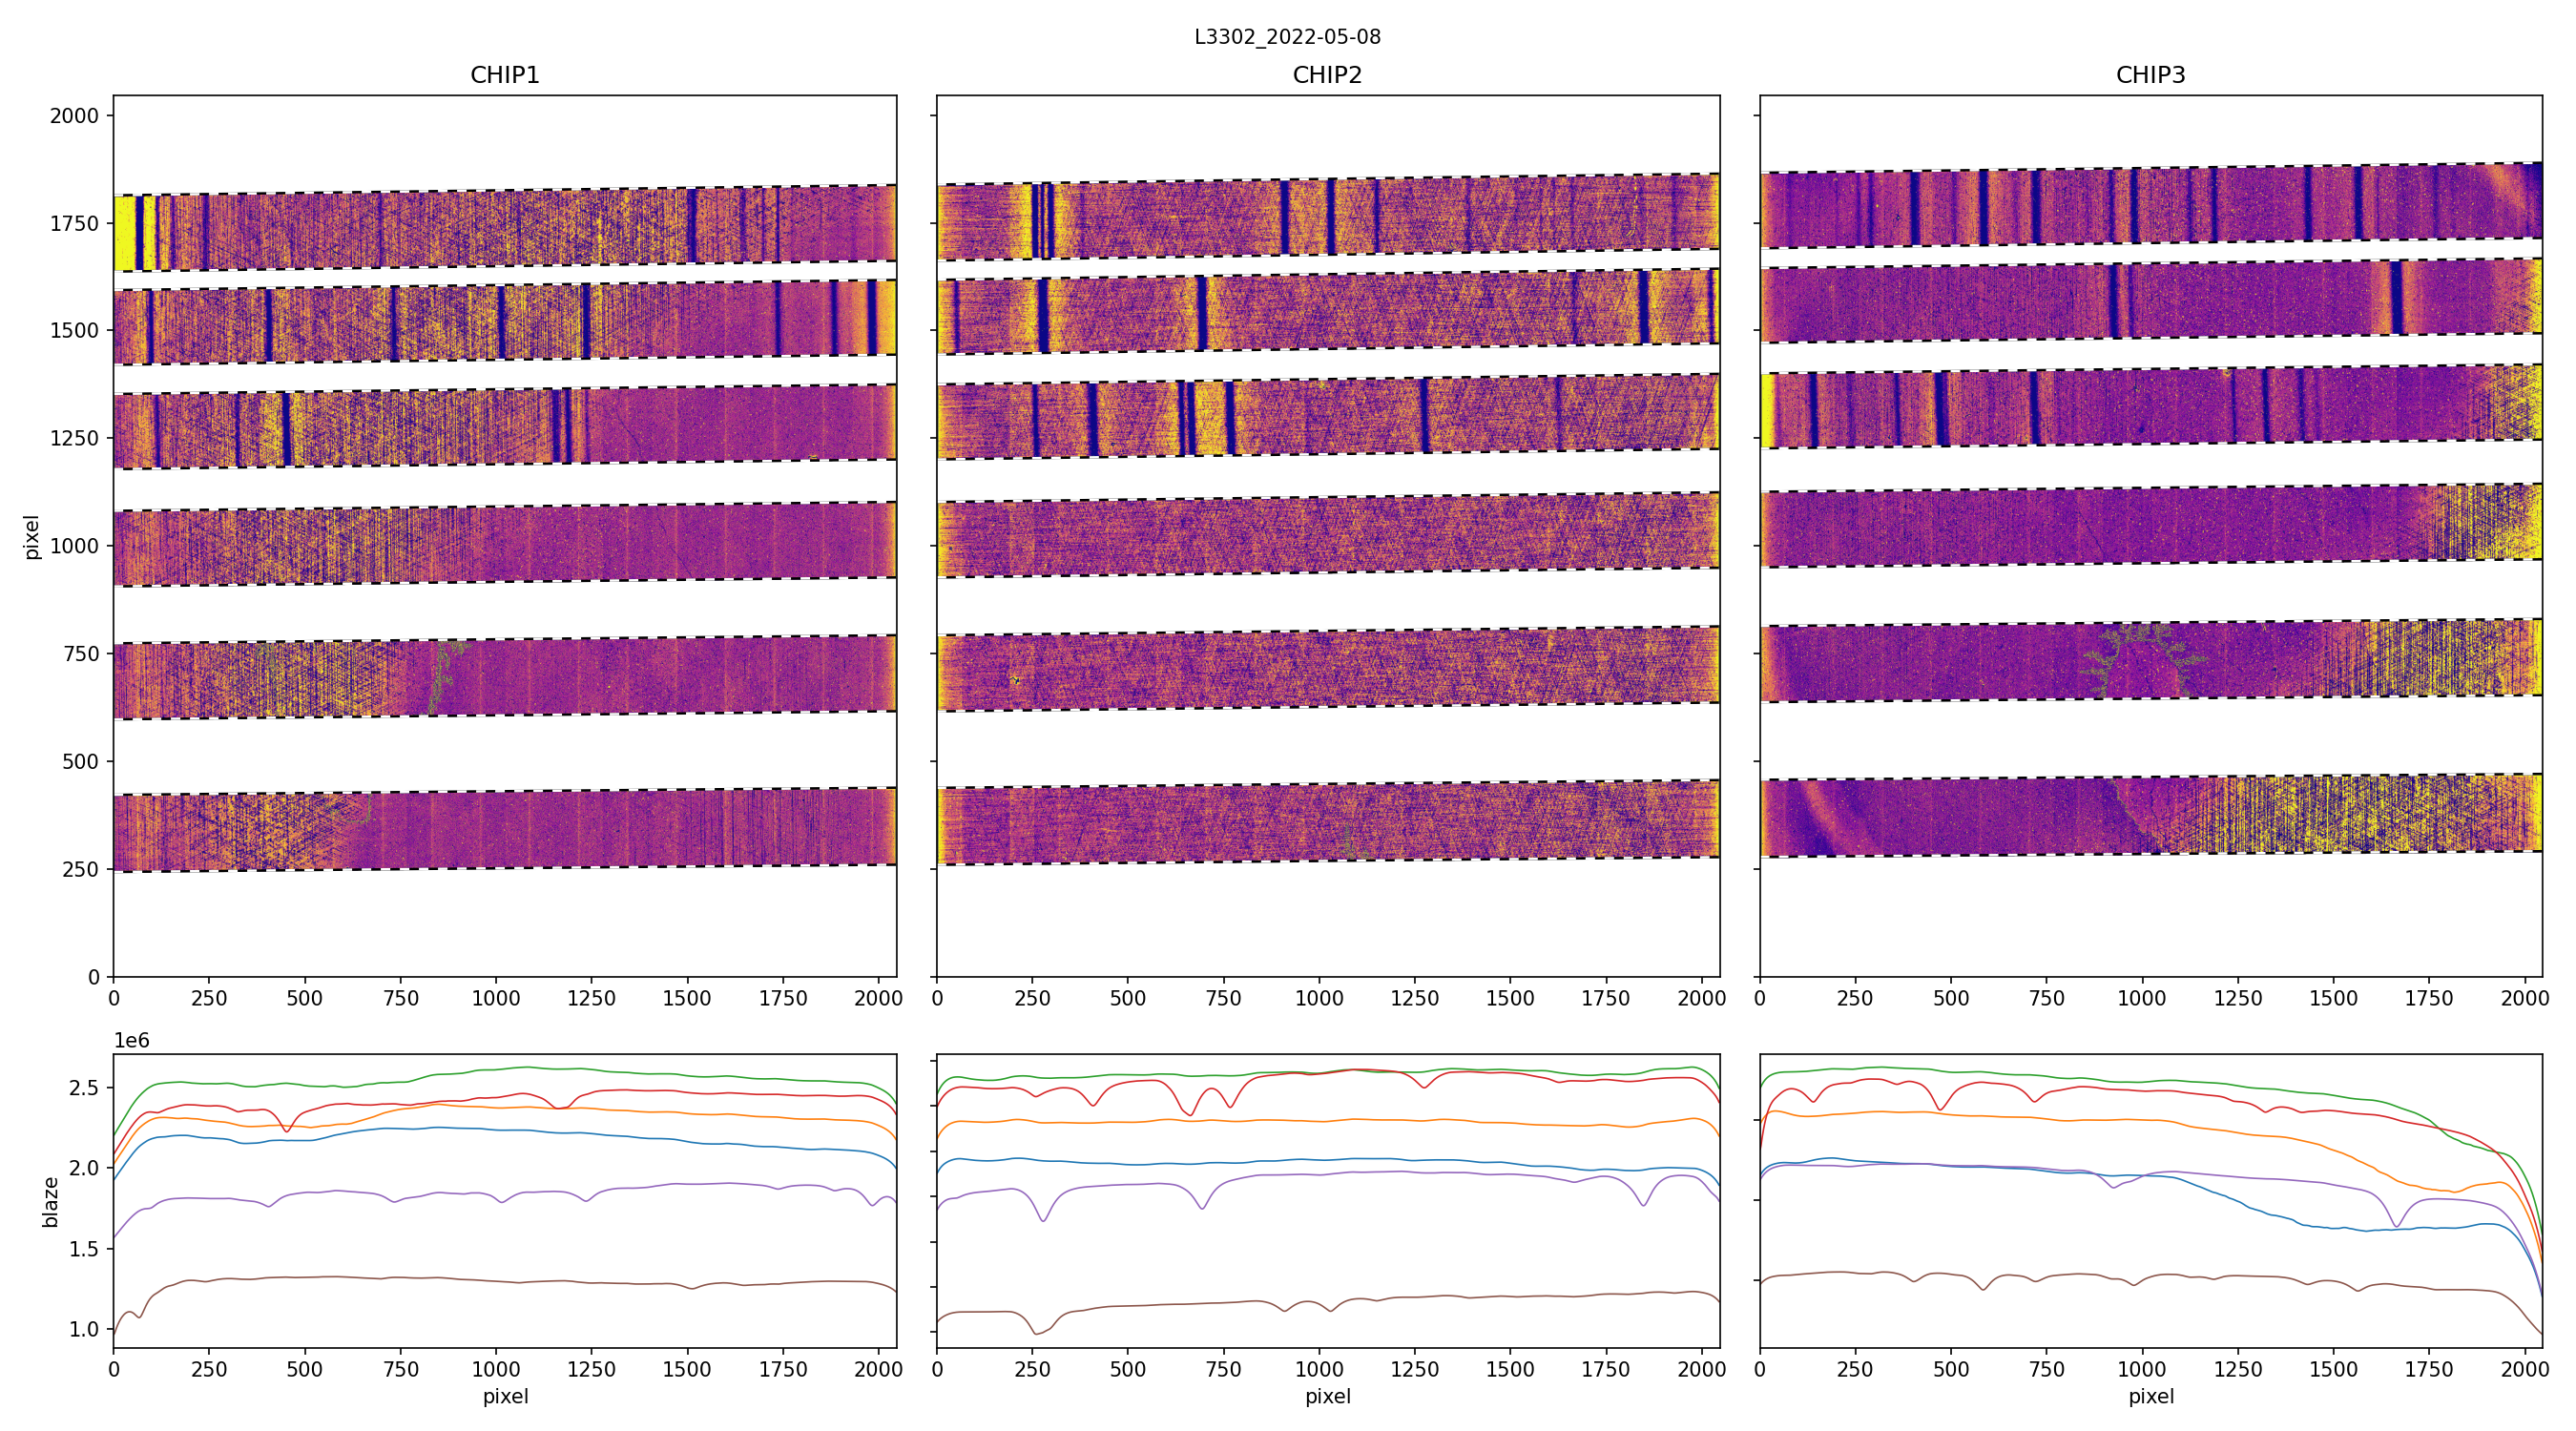Click the figure title L3302_2022-05-08
This screenshot has height=1431, width=2576.
pos(1287,37)
